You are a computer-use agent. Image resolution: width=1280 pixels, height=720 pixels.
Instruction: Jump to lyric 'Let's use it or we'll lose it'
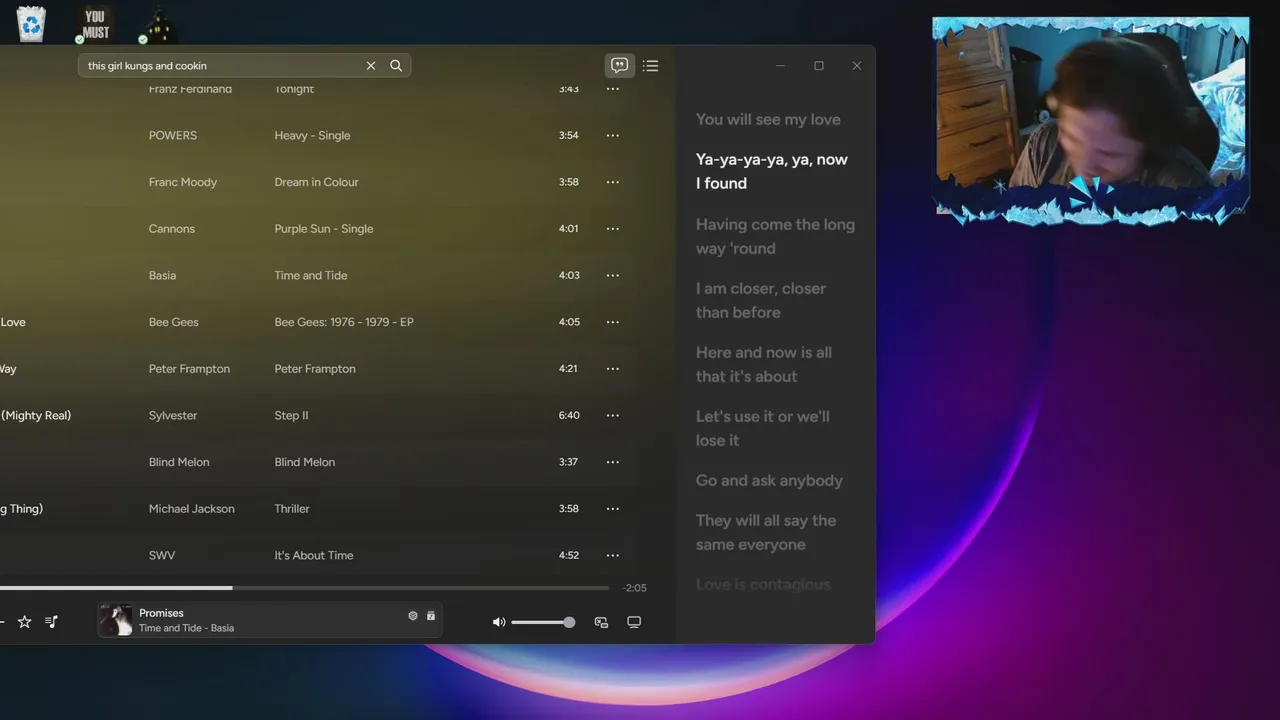[x=763, y=428]
